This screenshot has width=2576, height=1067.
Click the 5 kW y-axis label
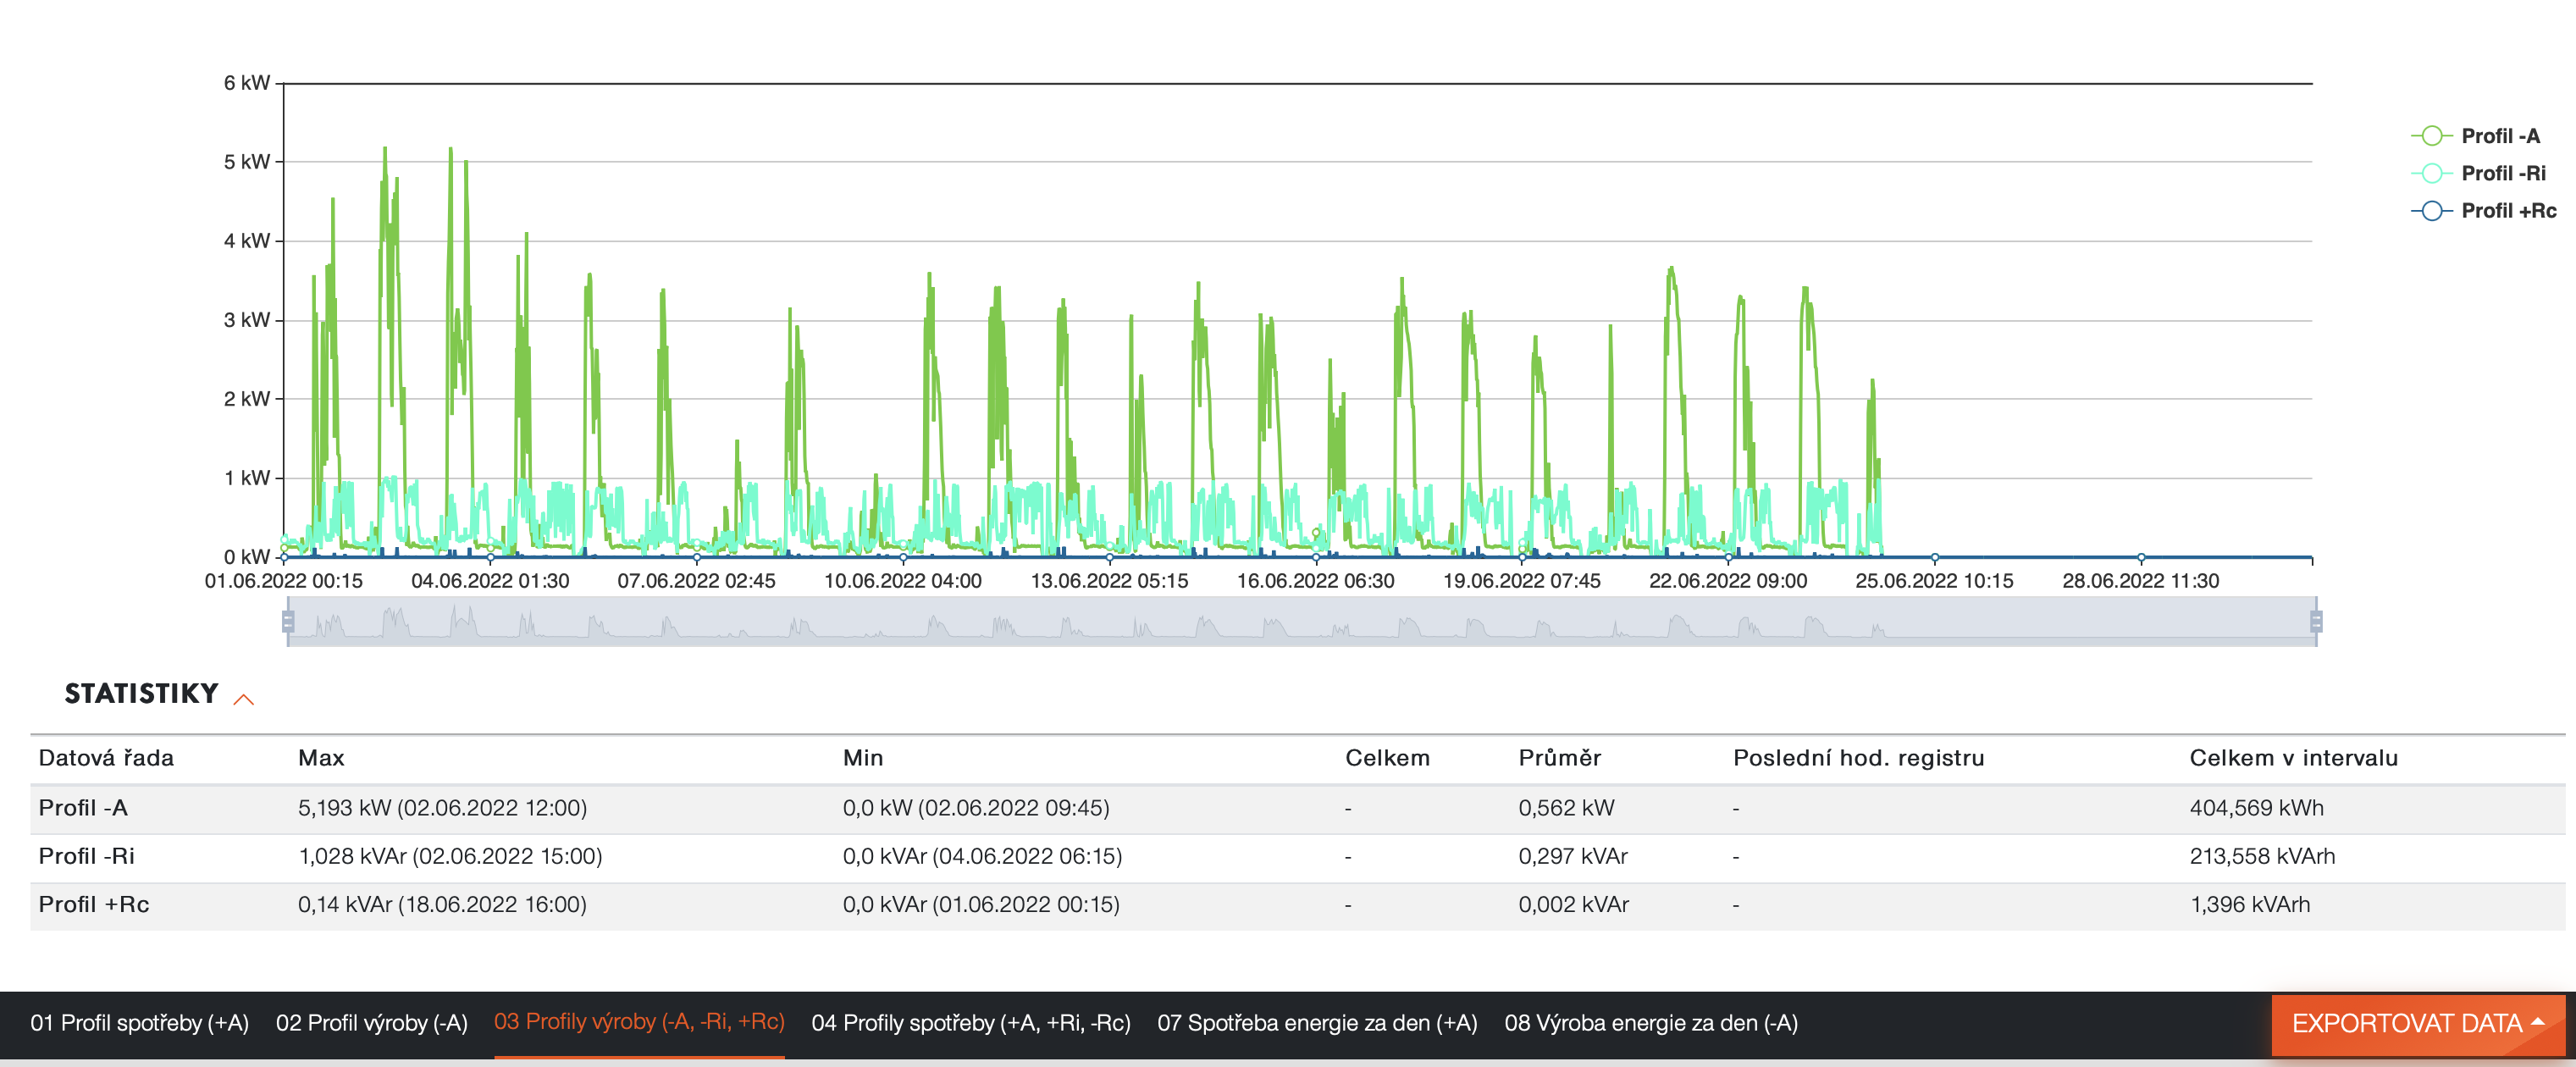click(247, 162)
